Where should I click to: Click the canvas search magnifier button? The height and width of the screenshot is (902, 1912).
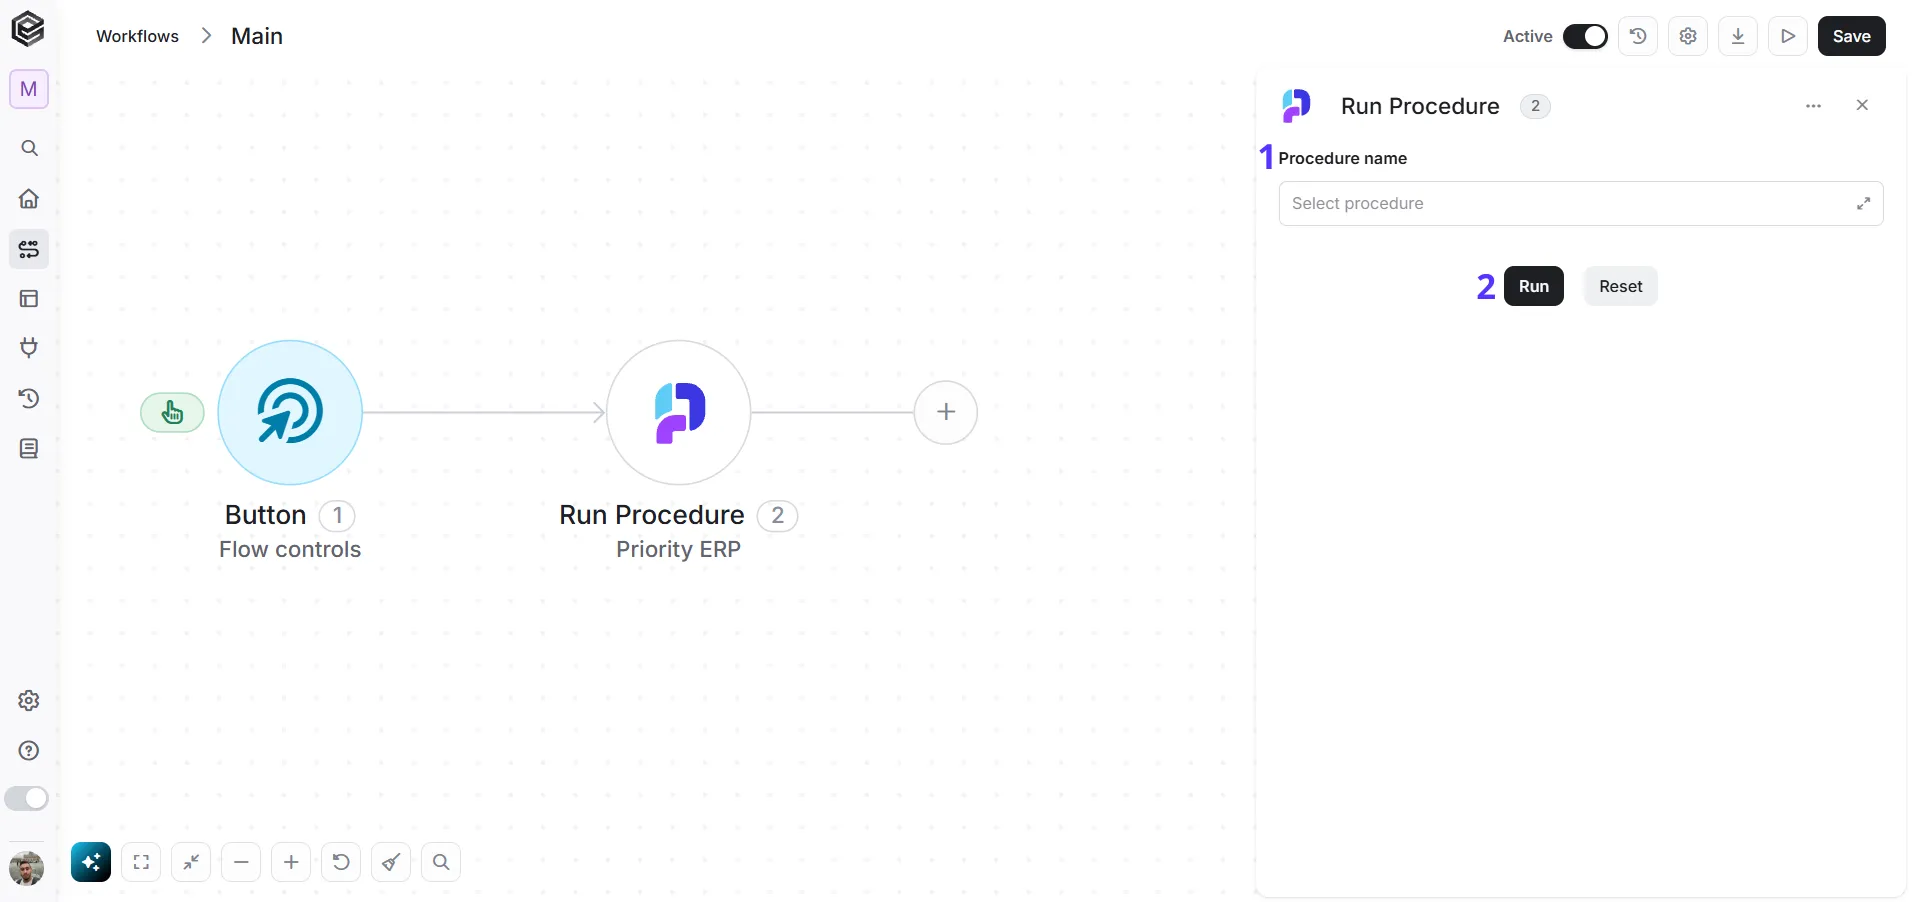pyautogui.click(x=441, y=862)
